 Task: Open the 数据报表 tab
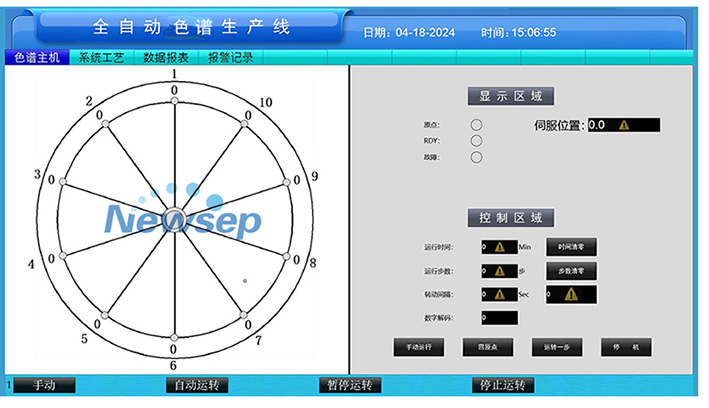click(166, 58)
